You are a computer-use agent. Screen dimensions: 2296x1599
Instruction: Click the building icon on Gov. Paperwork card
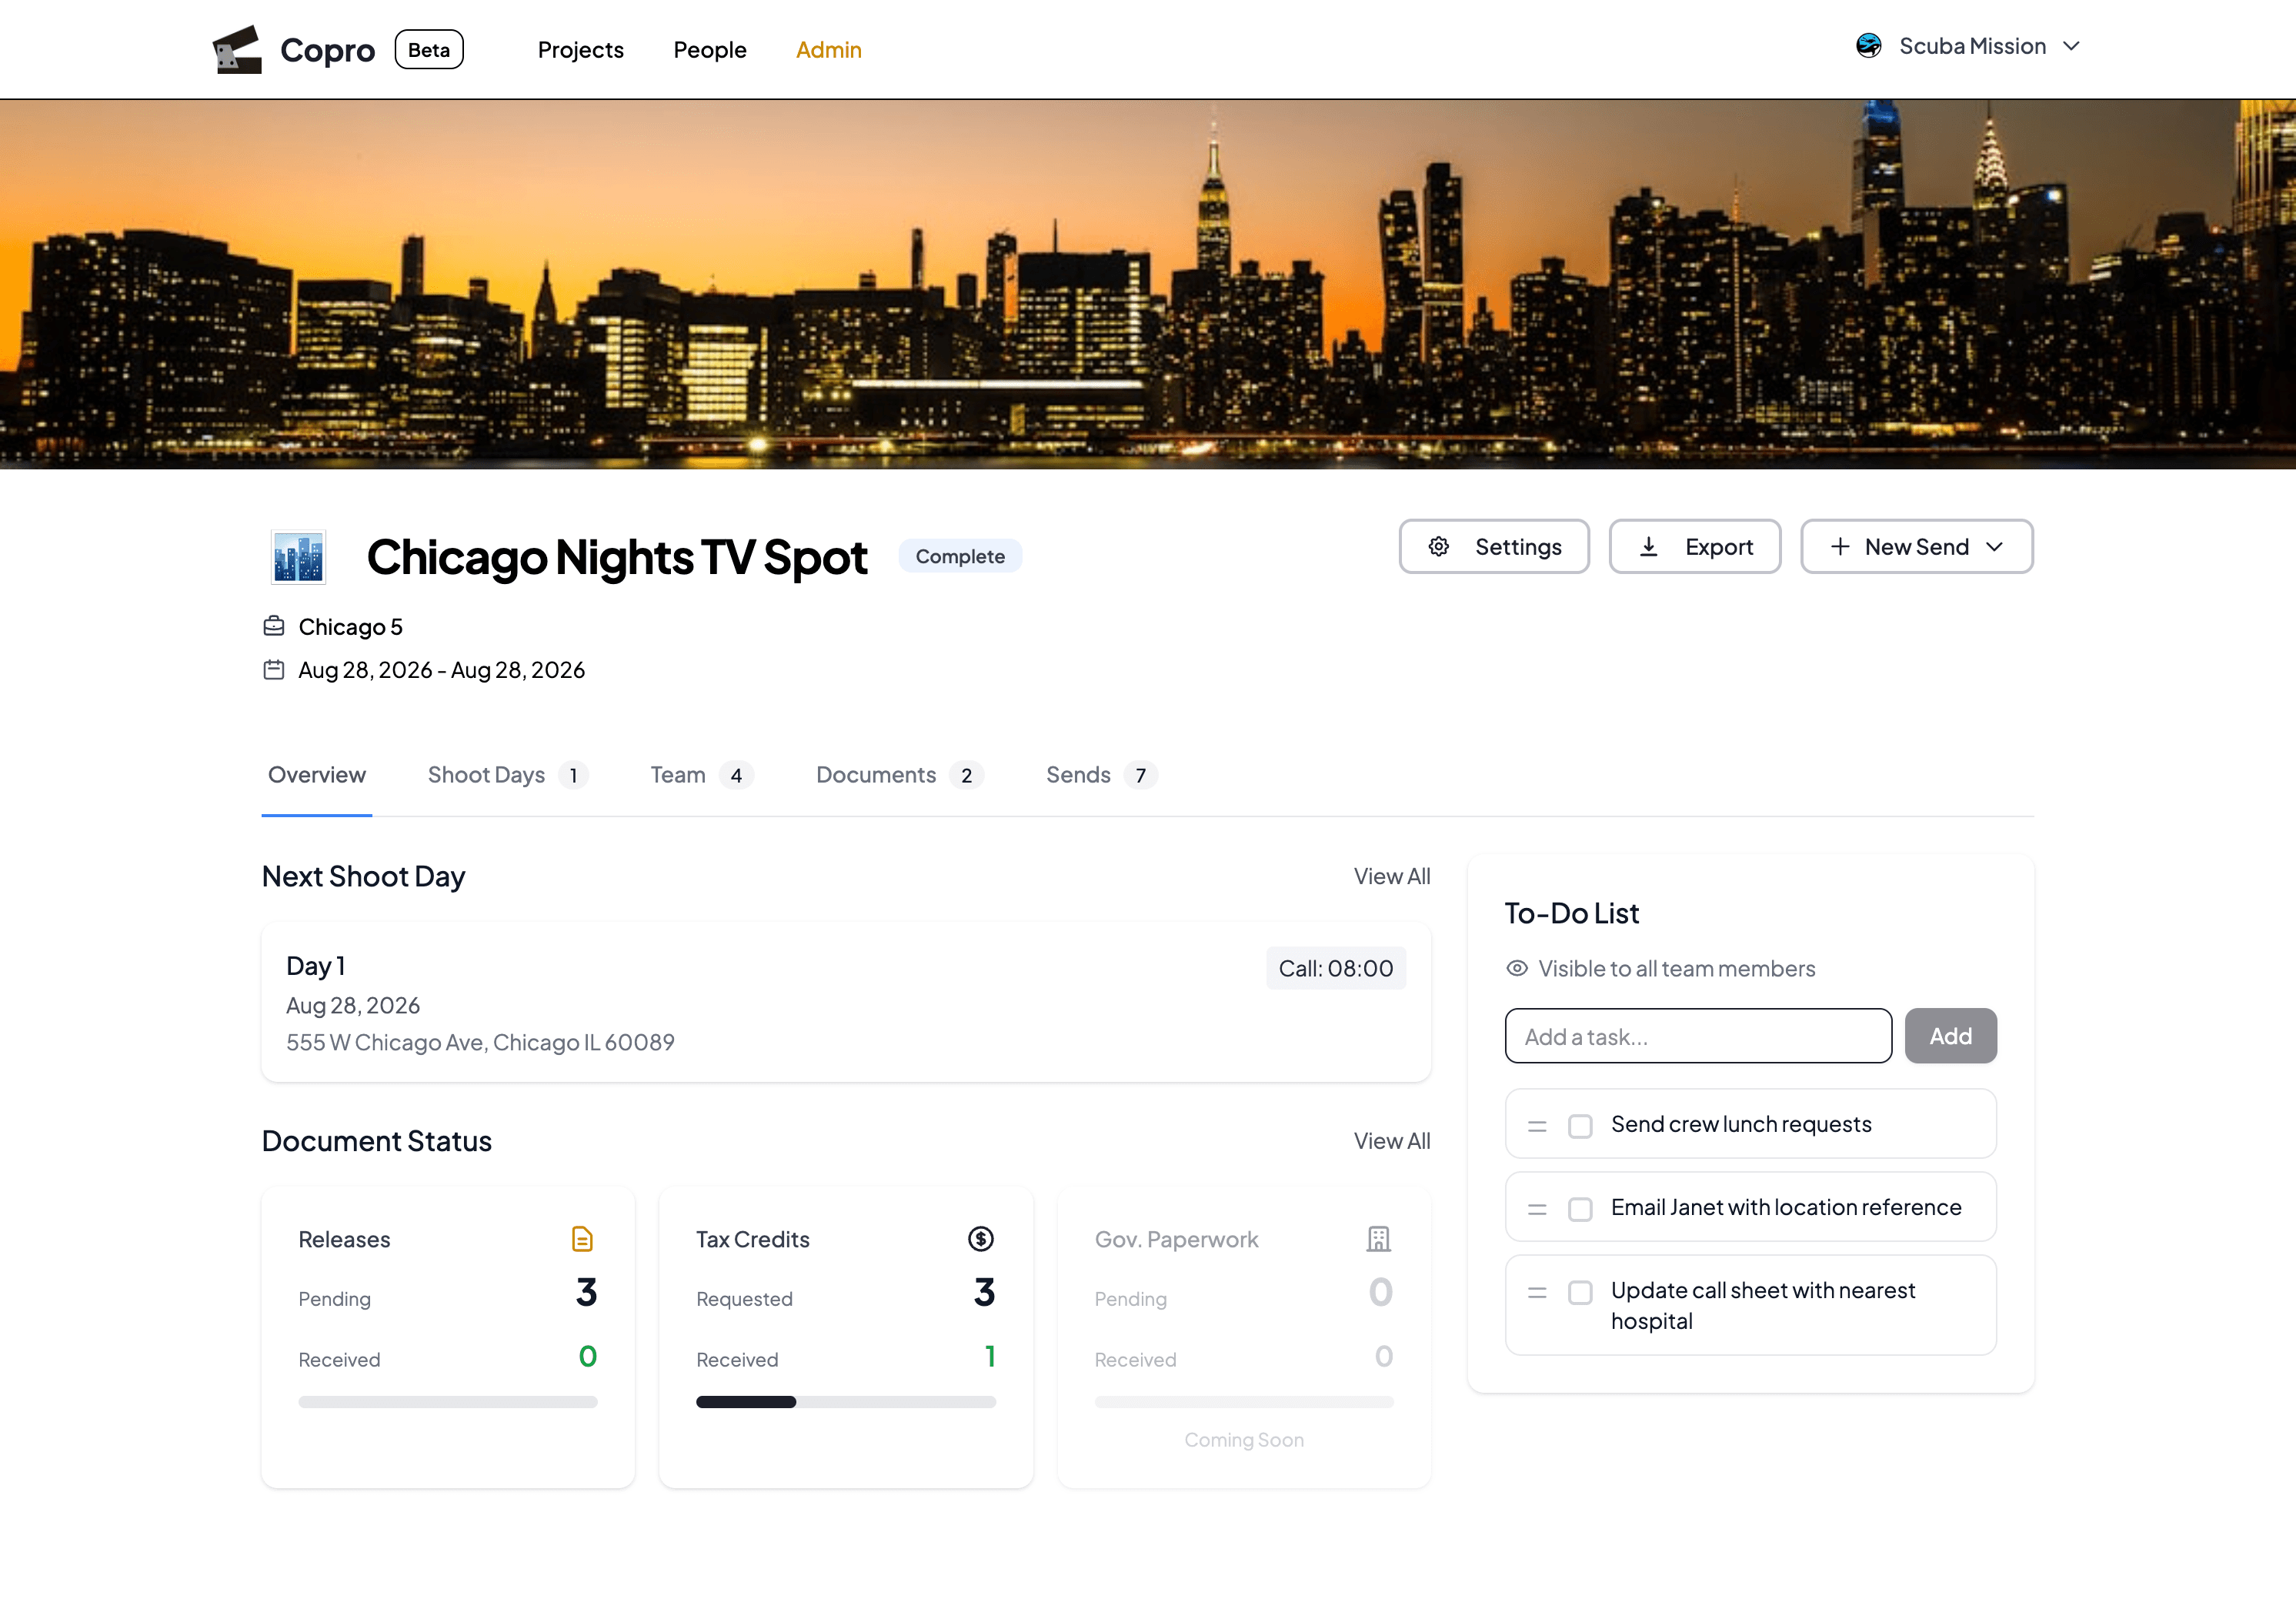1378,1238
